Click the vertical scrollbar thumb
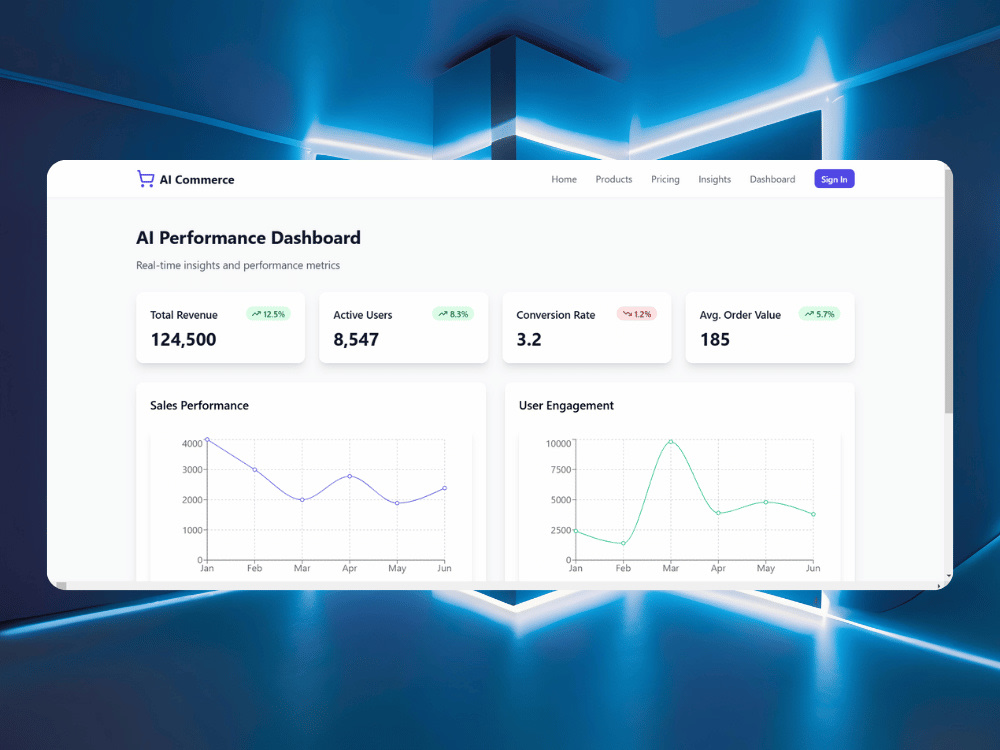This screenshot has height=750, width=1000. [x=948, y=291]
